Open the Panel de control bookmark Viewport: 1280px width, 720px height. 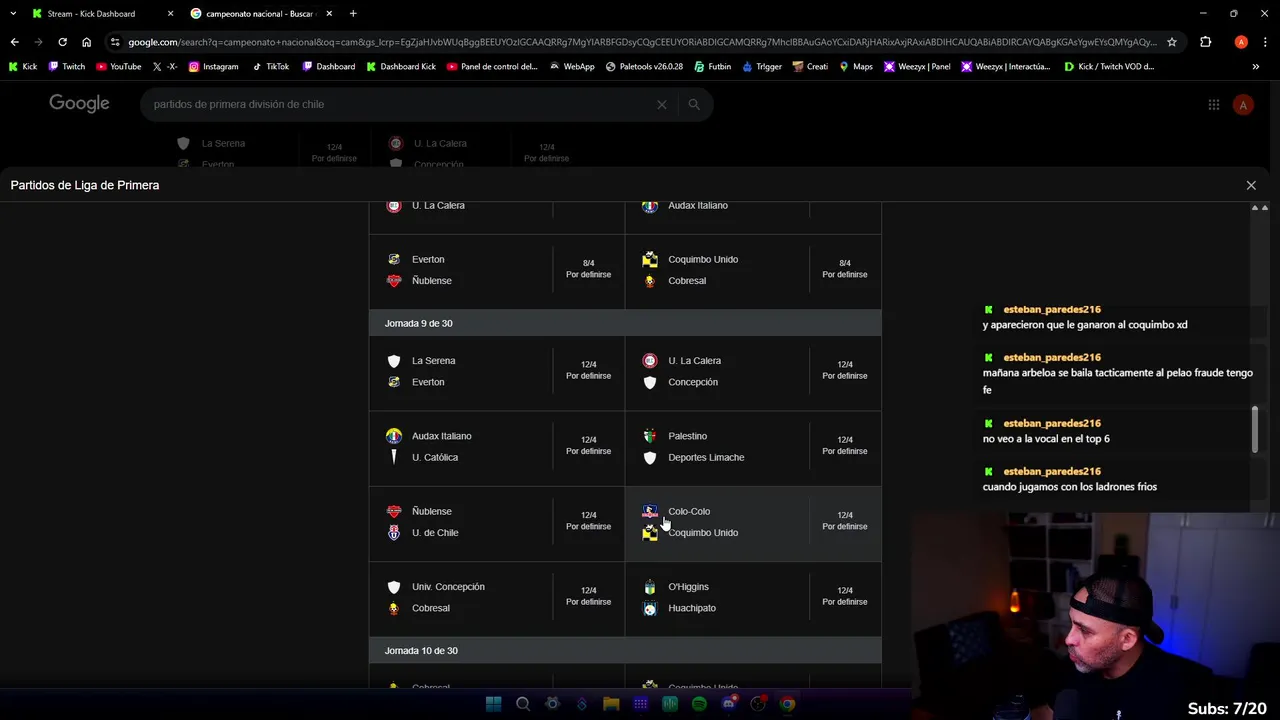click(492, 67)
